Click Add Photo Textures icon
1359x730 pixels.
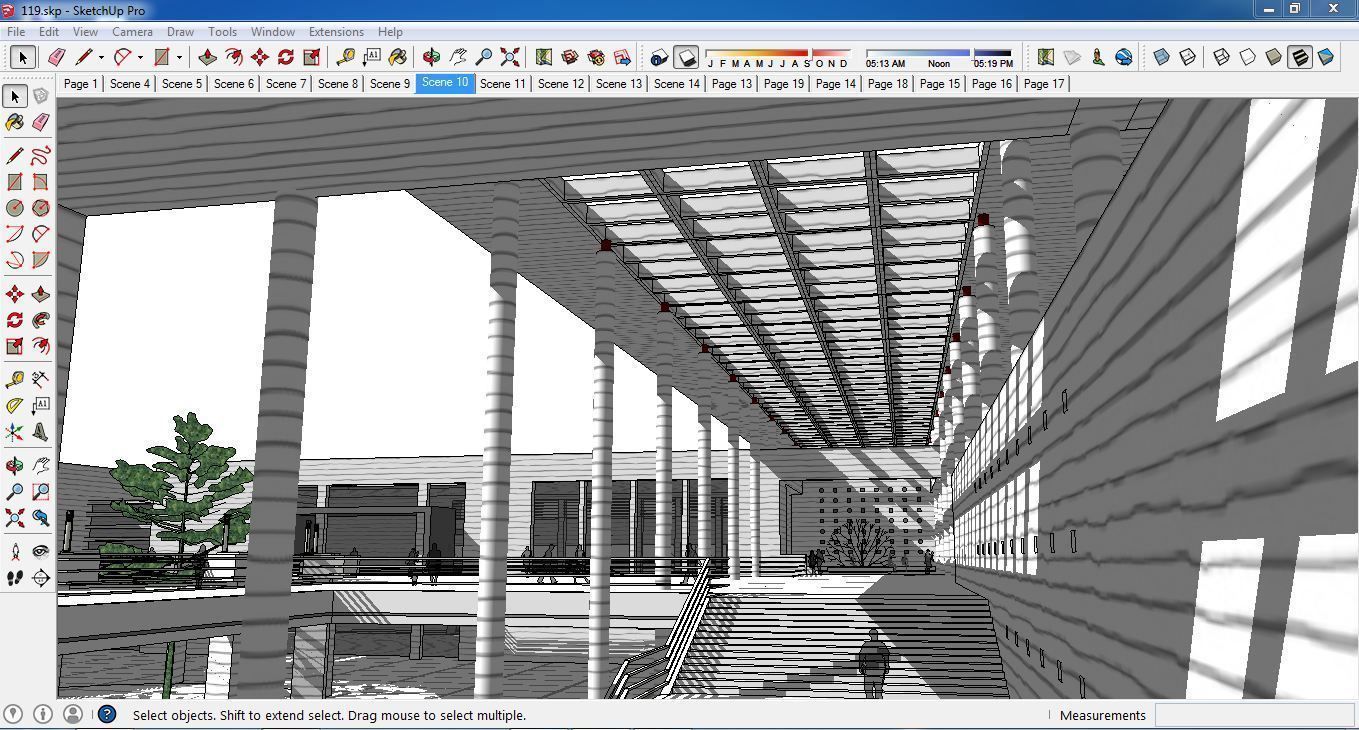pyautogui.click(x=1098, y=57)
